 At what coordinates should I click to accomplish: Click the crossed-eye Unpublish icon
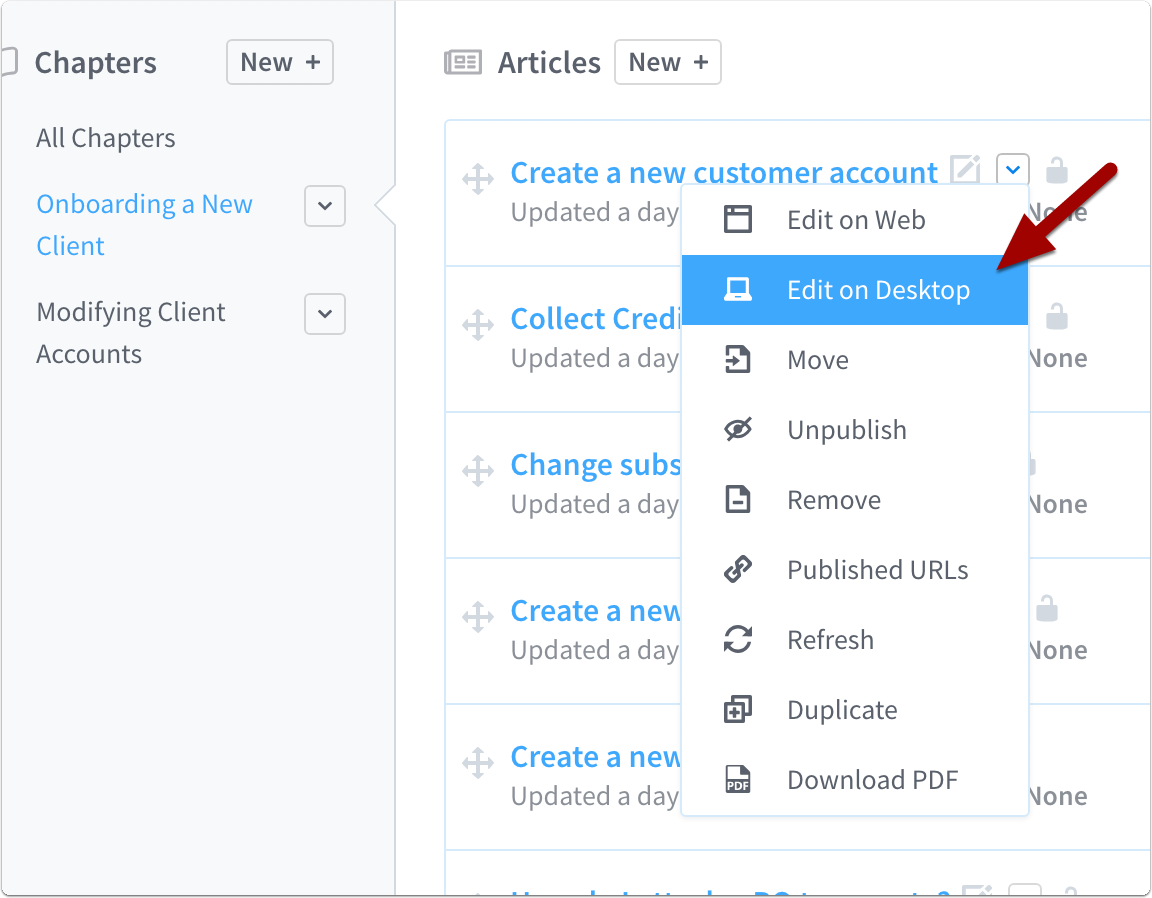738,429
